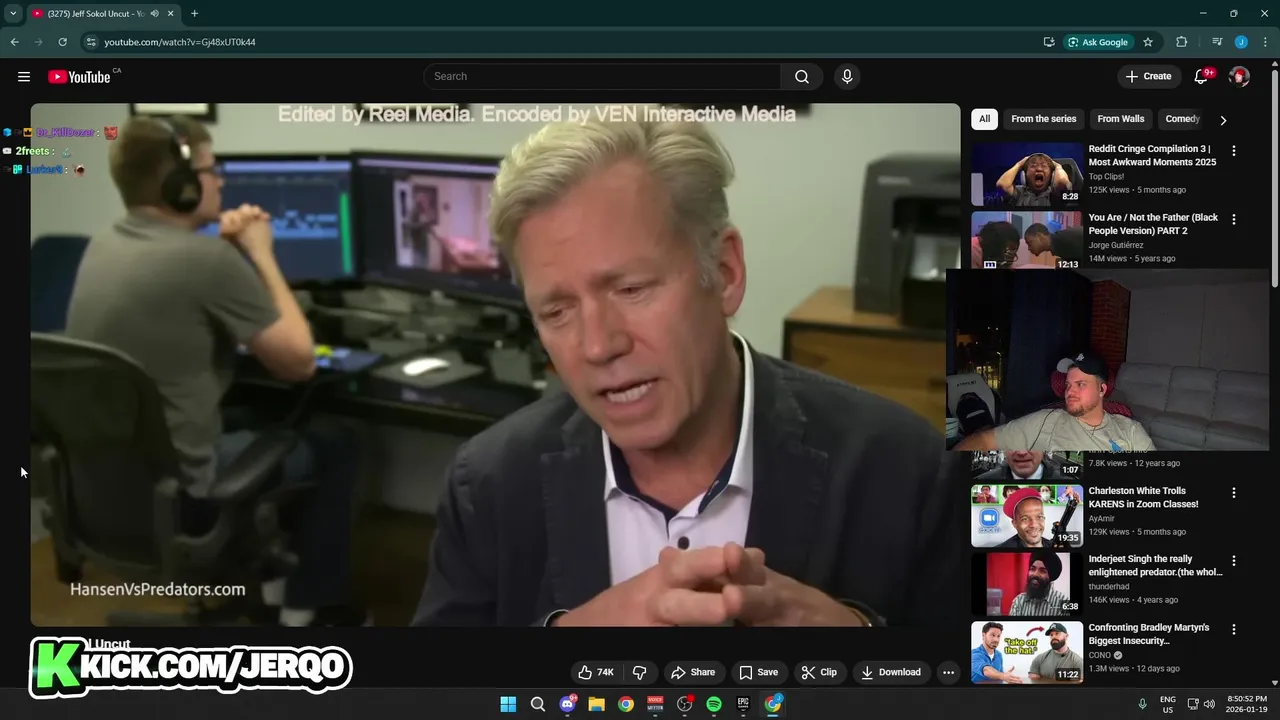Create a Clip of the video
Image resolution: width=1280 pixels, height=720 pixels.
click(819, 672)
